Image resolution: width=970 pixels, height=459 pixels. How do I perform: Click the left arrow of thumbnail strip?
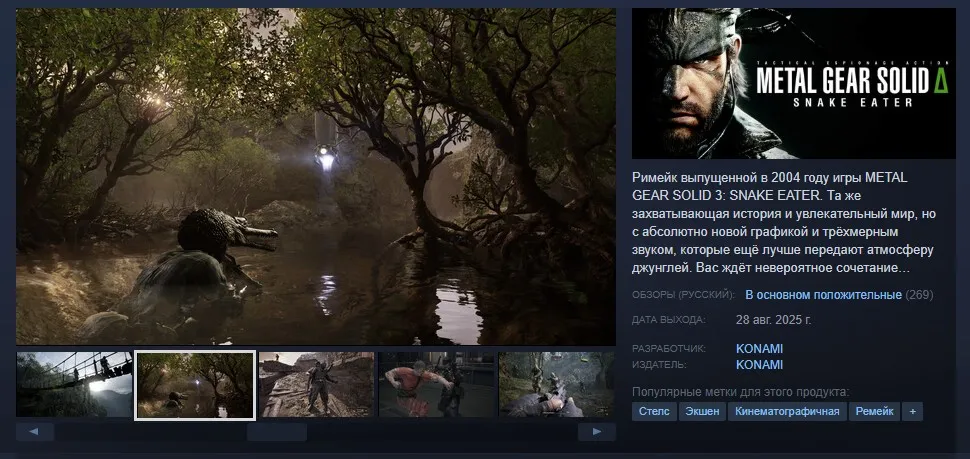35,432
